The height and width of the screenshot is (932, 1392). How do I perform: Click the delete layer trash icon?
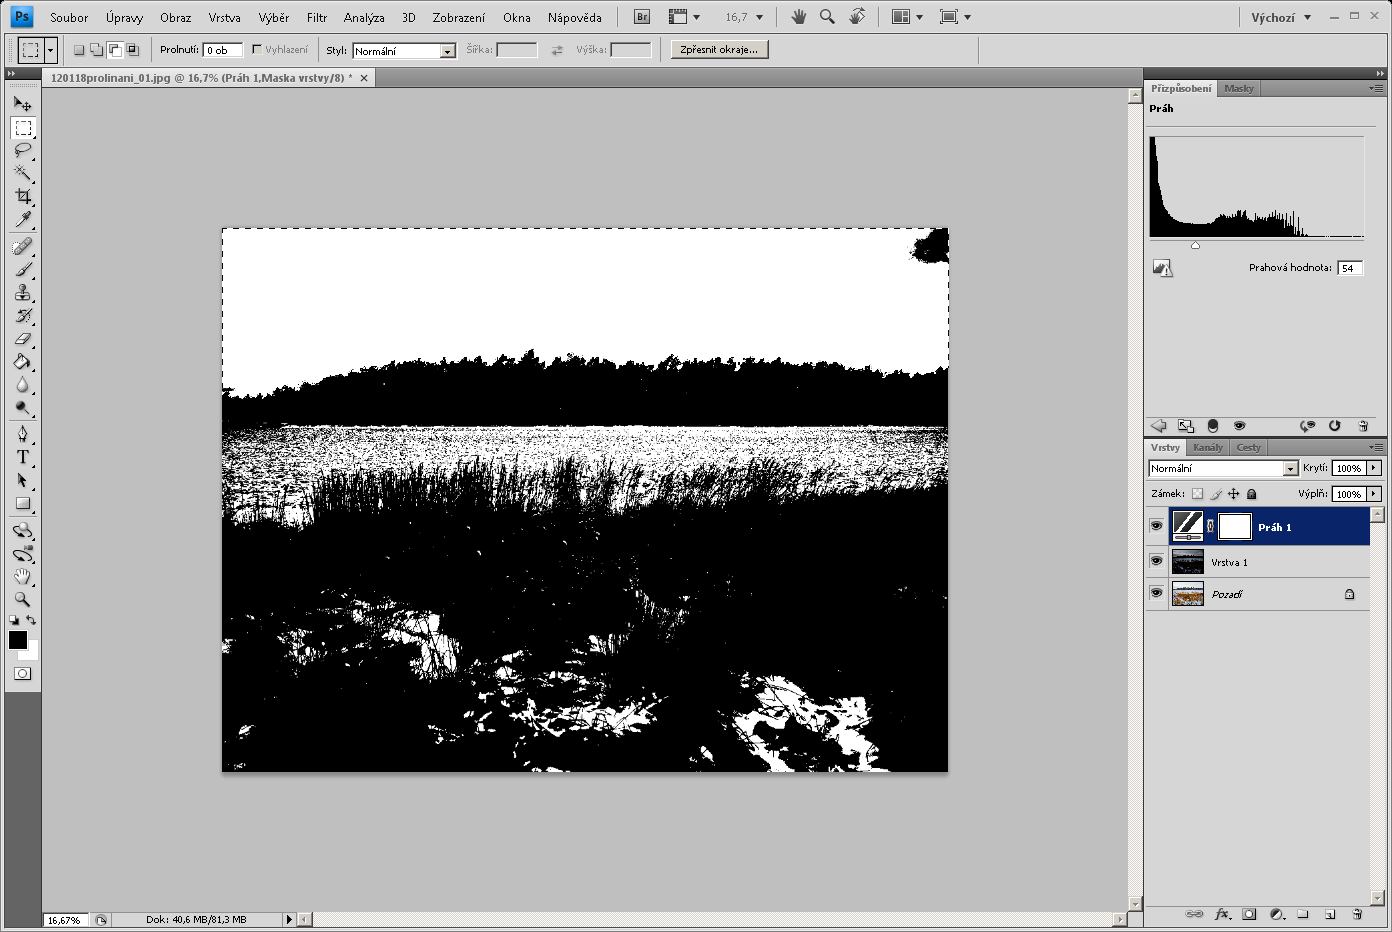(x=1357, y=914)
